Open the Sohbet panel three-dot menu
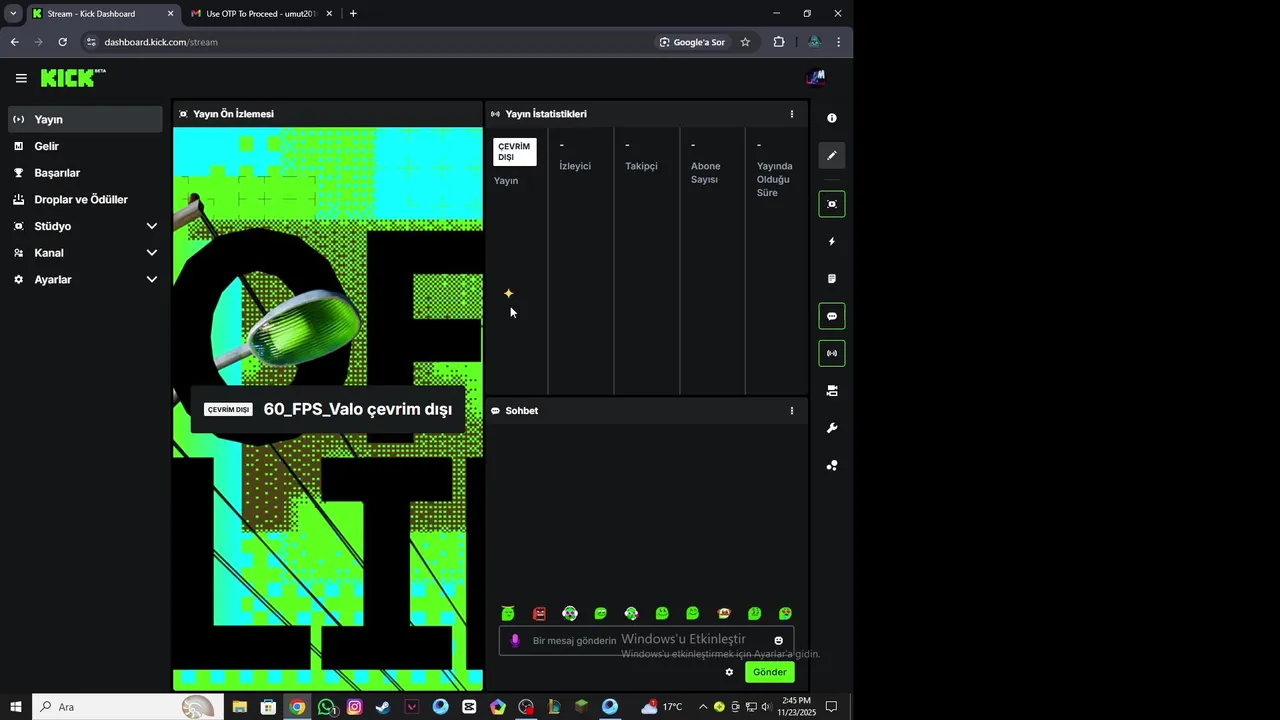The height and width of the screenshot is (720, 1280). [792, 411]
